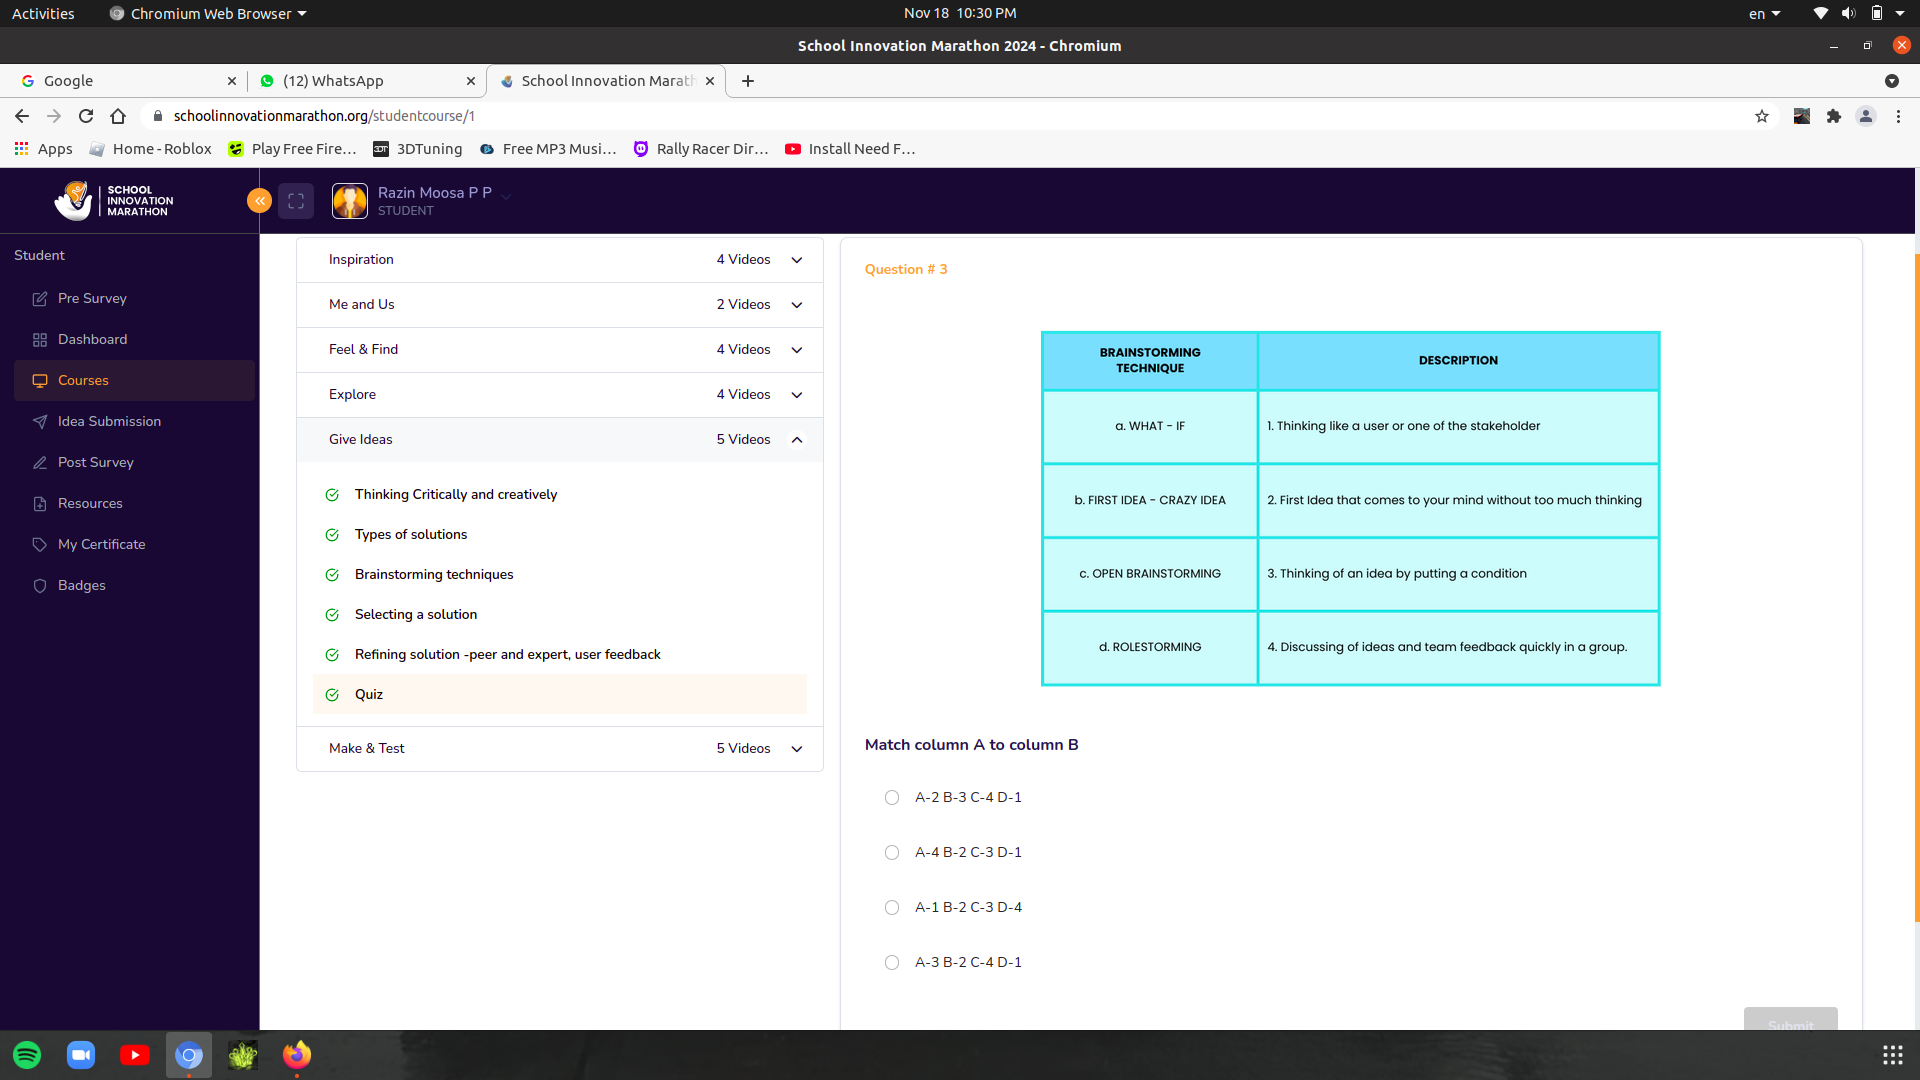1920x1080 pixels.
Task: Click the School Innovation Marathon logo icon
Action: click(73, 200)
